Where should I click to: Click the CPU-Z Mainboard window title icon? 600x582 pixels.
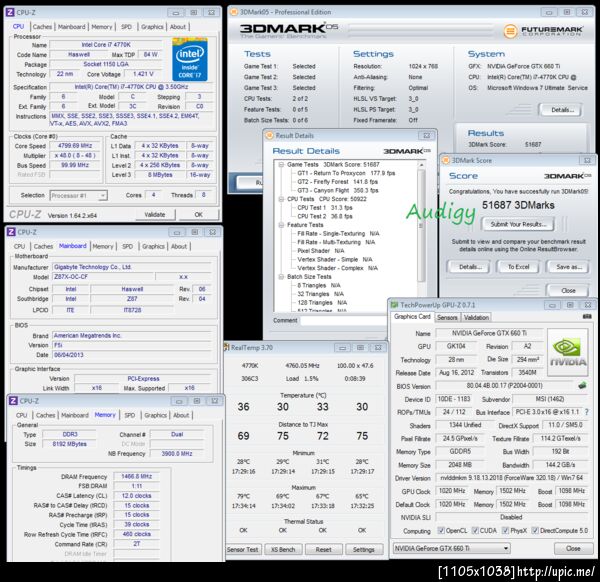[11, 232]
